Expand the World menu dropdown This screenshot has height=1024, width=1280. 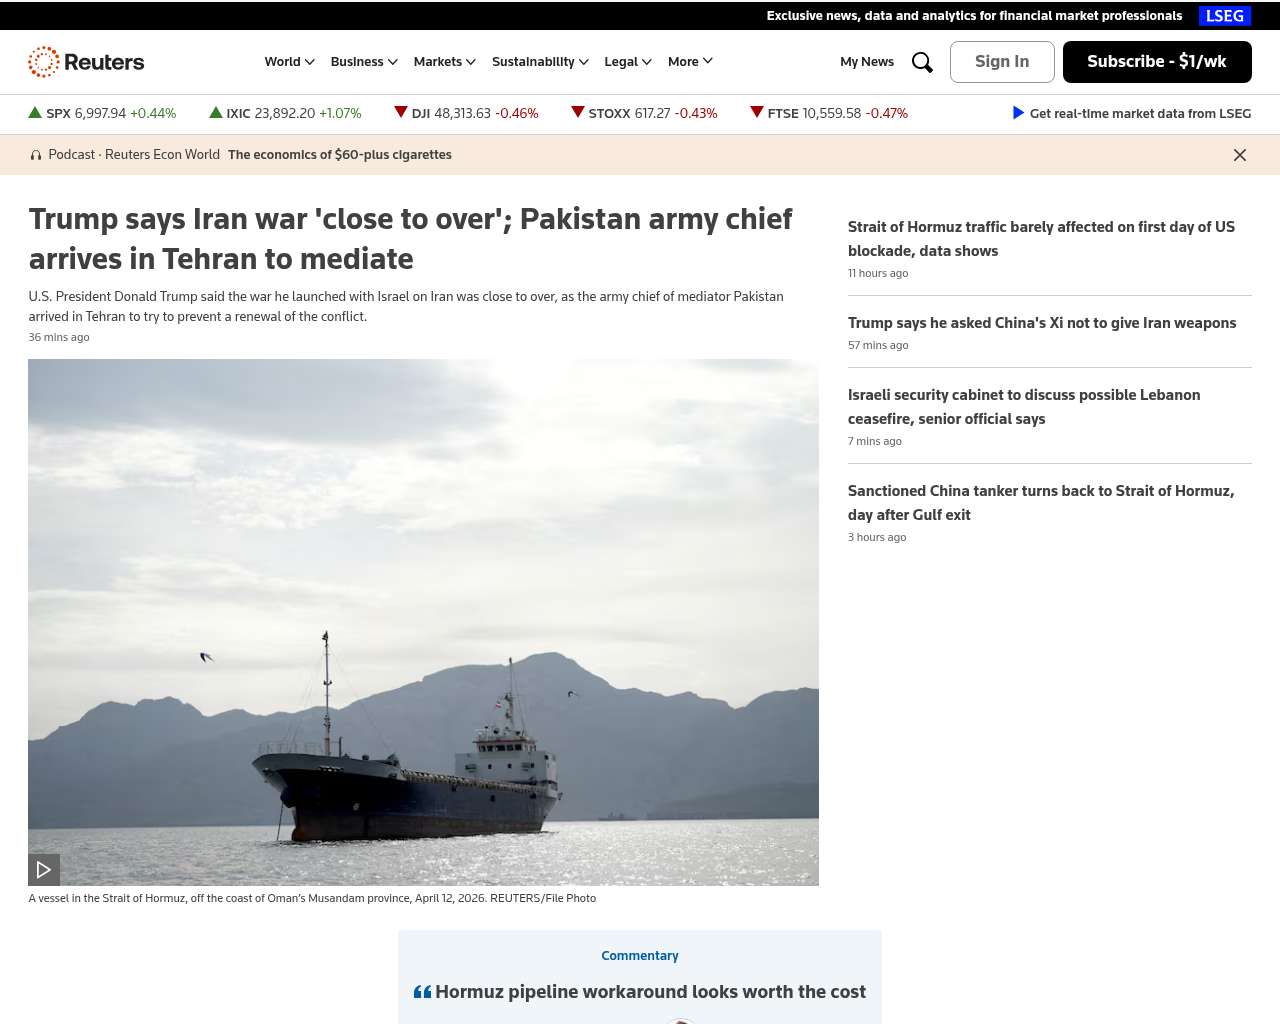290,62
